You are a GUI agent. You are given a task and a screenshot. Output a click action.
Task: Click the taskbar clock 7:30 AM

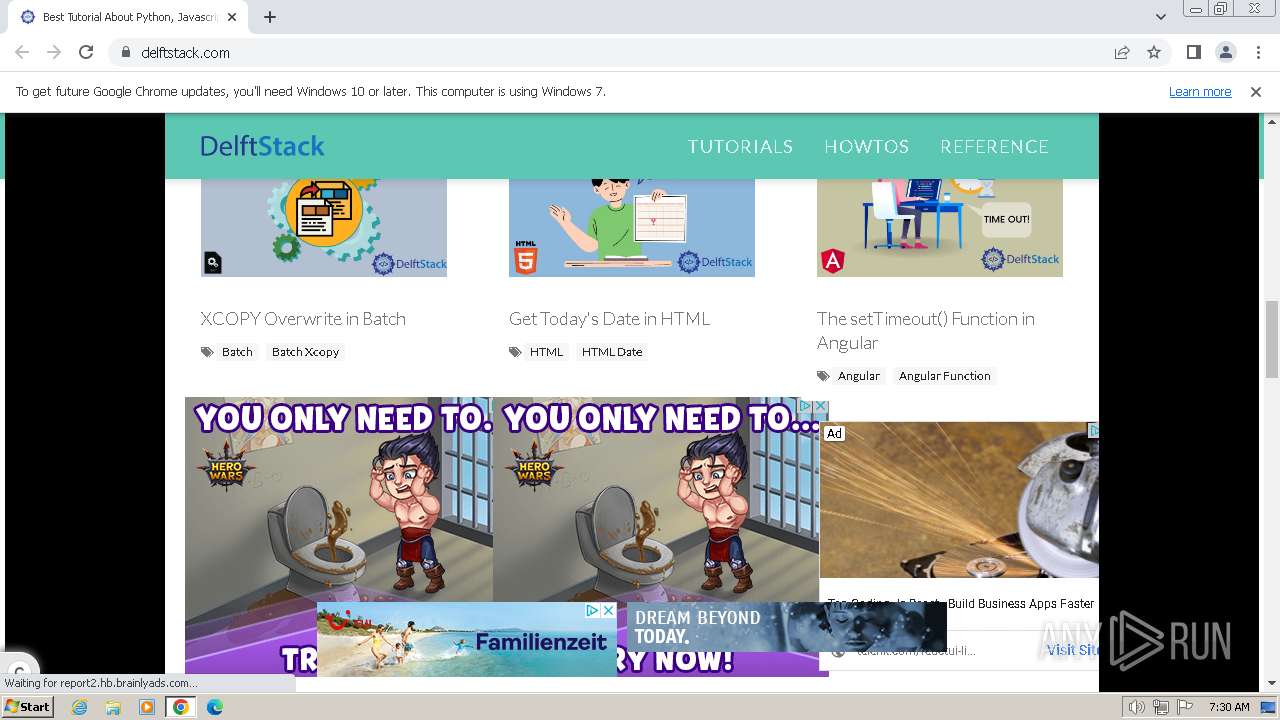(x=1229, y=707)
